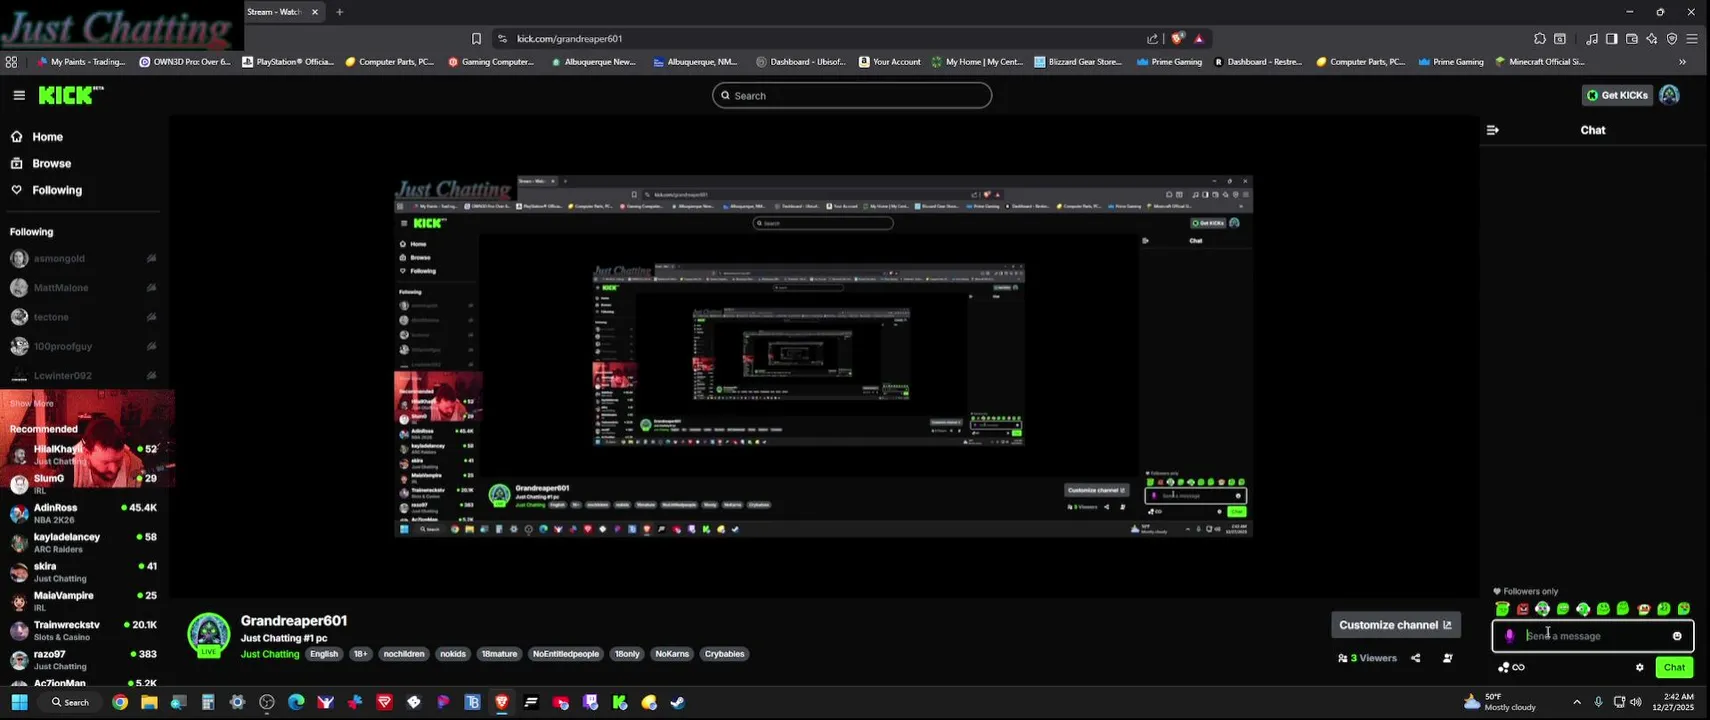This screenshot has width=1710, height=720.
Task: Click the share page icon in address bar
Action: tap(1153, 39)
